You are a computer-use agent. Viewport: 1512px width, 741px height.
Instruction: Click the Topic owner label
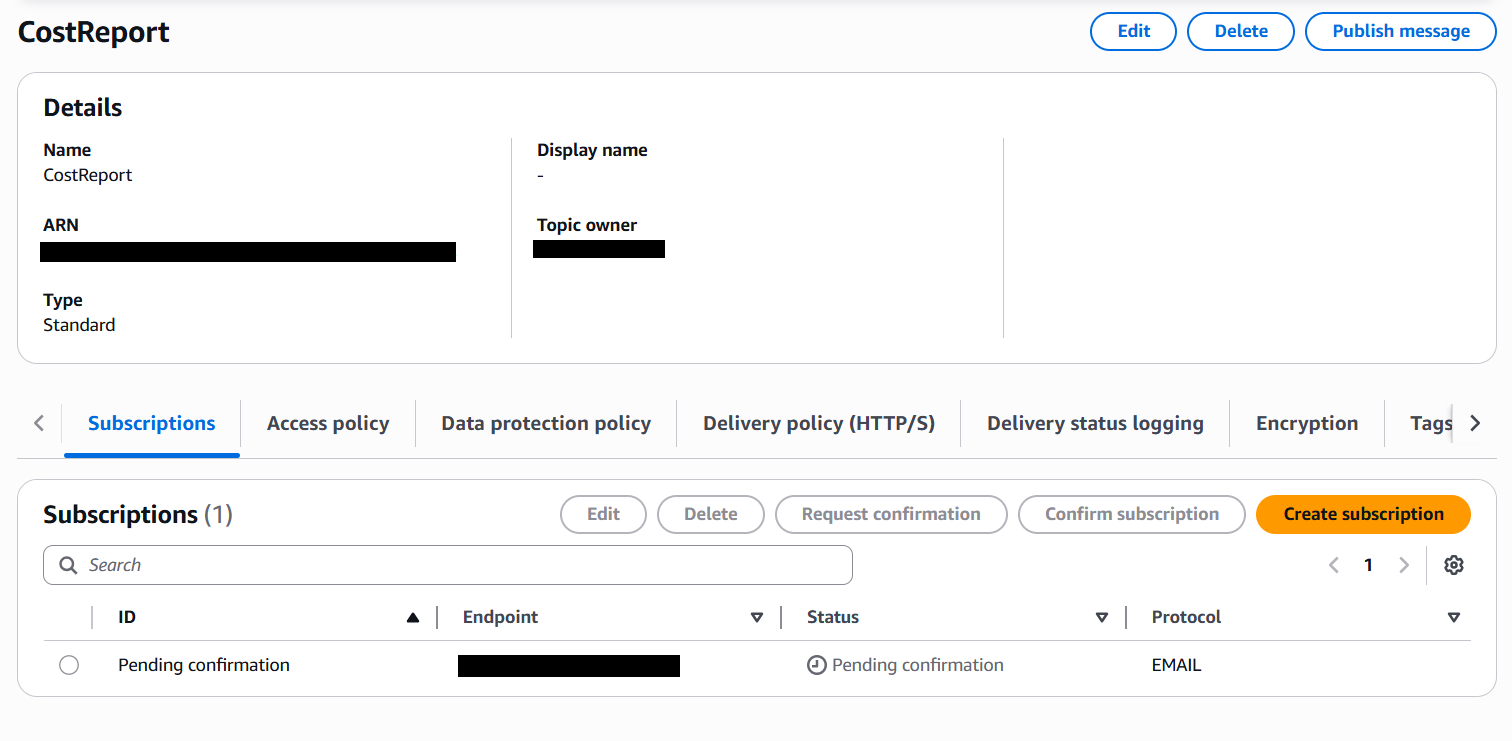tap(587, 225)
